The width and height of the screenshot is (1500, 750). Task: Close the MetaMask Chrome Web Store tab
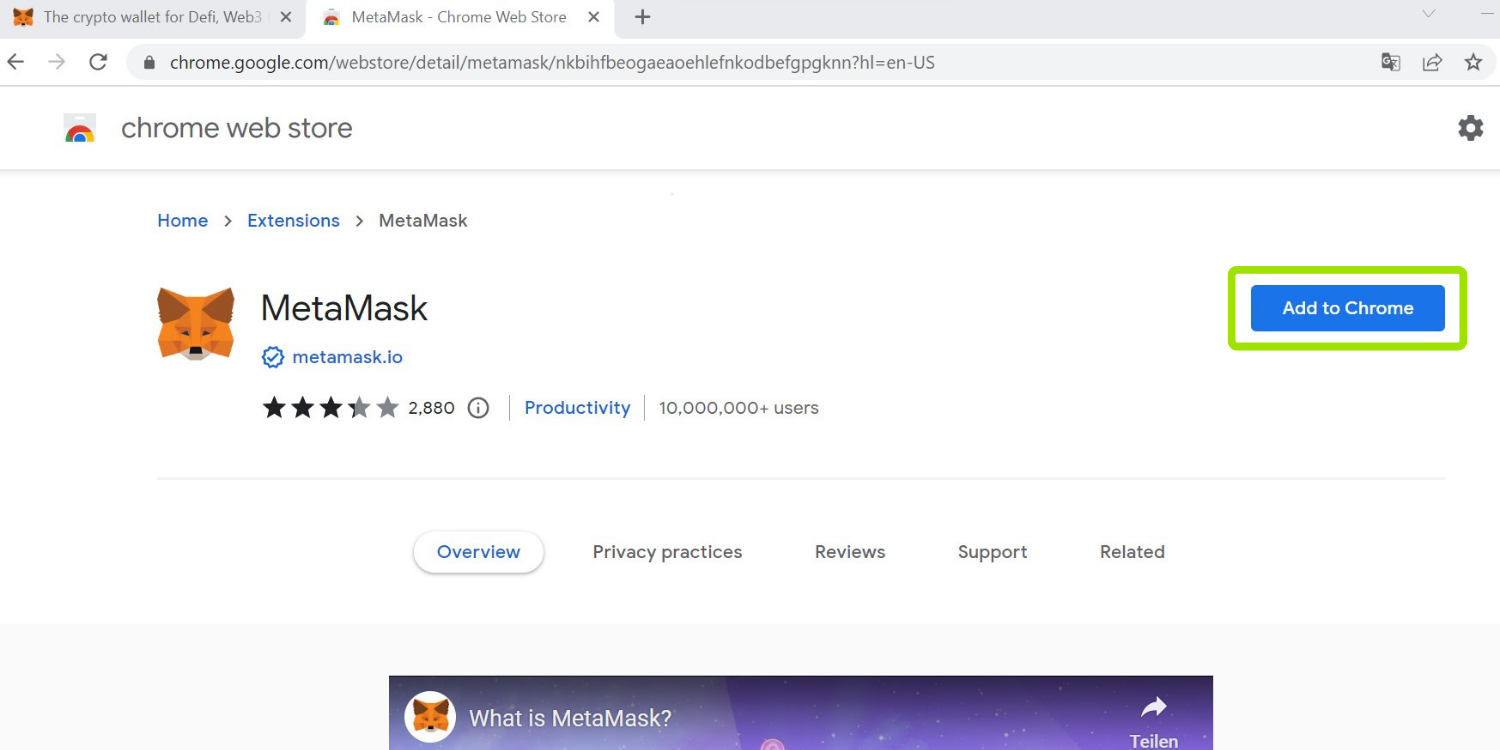(x=593, y=17)
